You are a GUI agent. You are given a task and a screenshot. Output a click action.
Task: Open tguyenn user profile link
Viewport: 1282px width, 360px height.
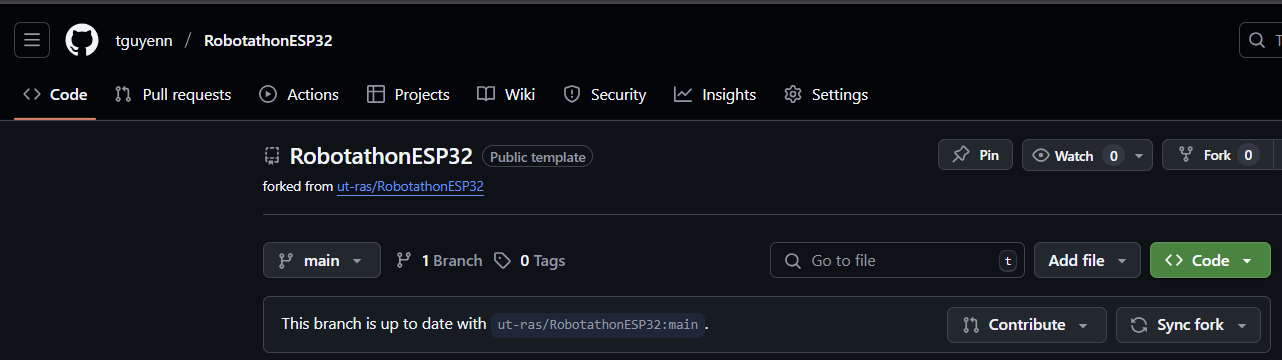click(143, 41)
